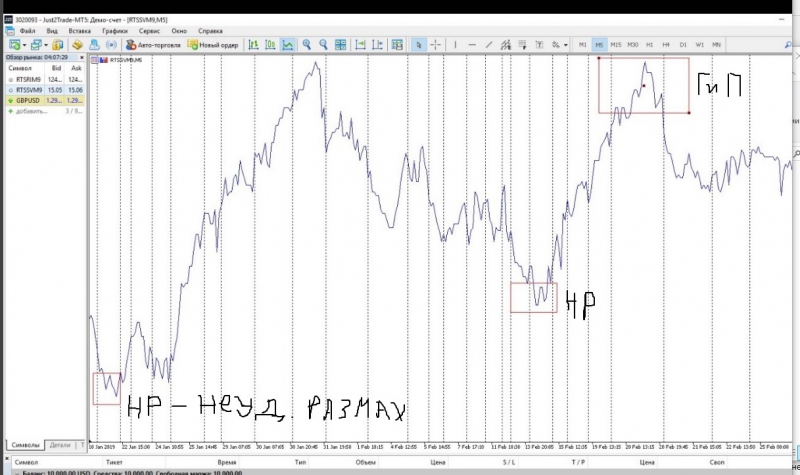Select the horizontal line drawing tool

[472, 45]
